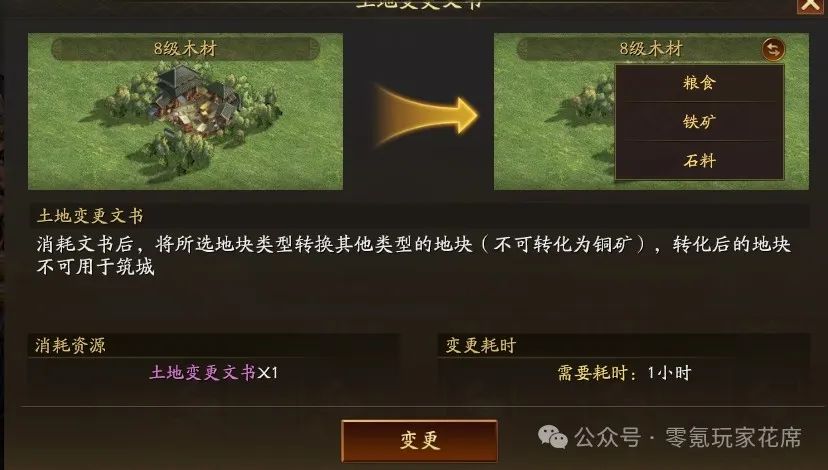Click the description text about 铜矿 restriction
The height and width of the screenshot is (470, 828).
click(x=414, y=256)
